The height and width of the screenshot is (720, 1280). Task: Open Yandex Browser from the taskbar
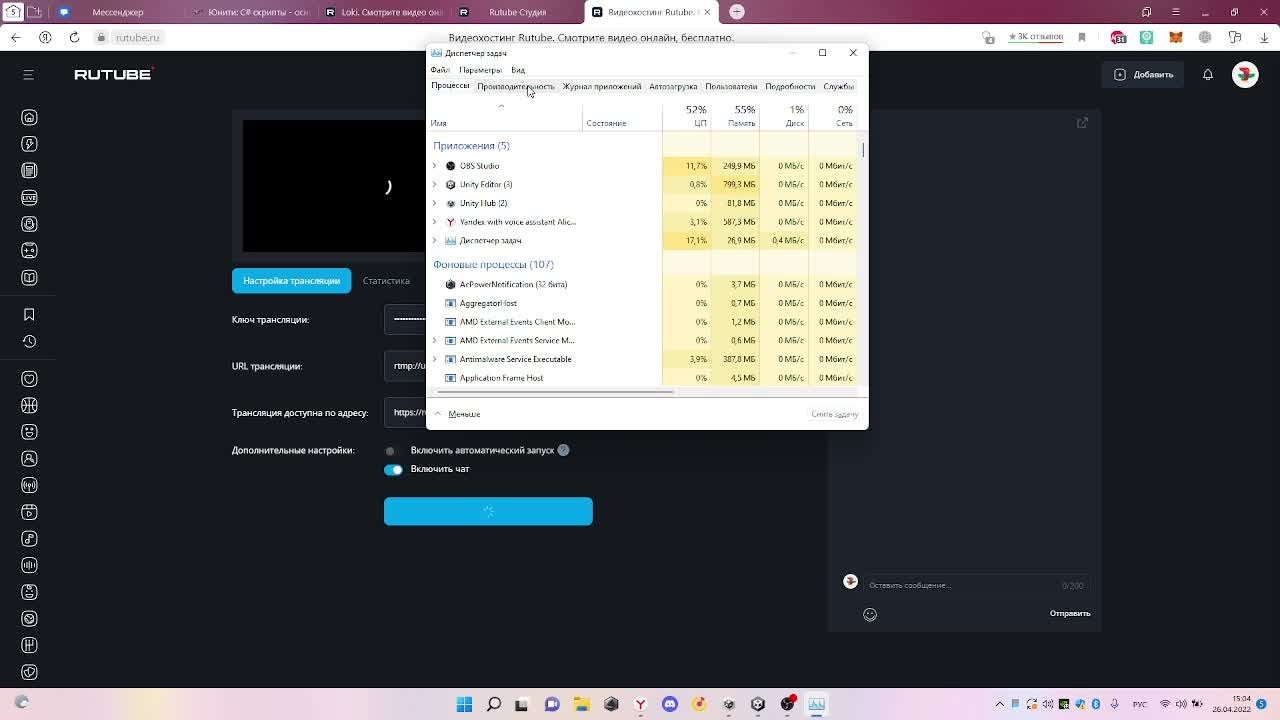[640, 704]
